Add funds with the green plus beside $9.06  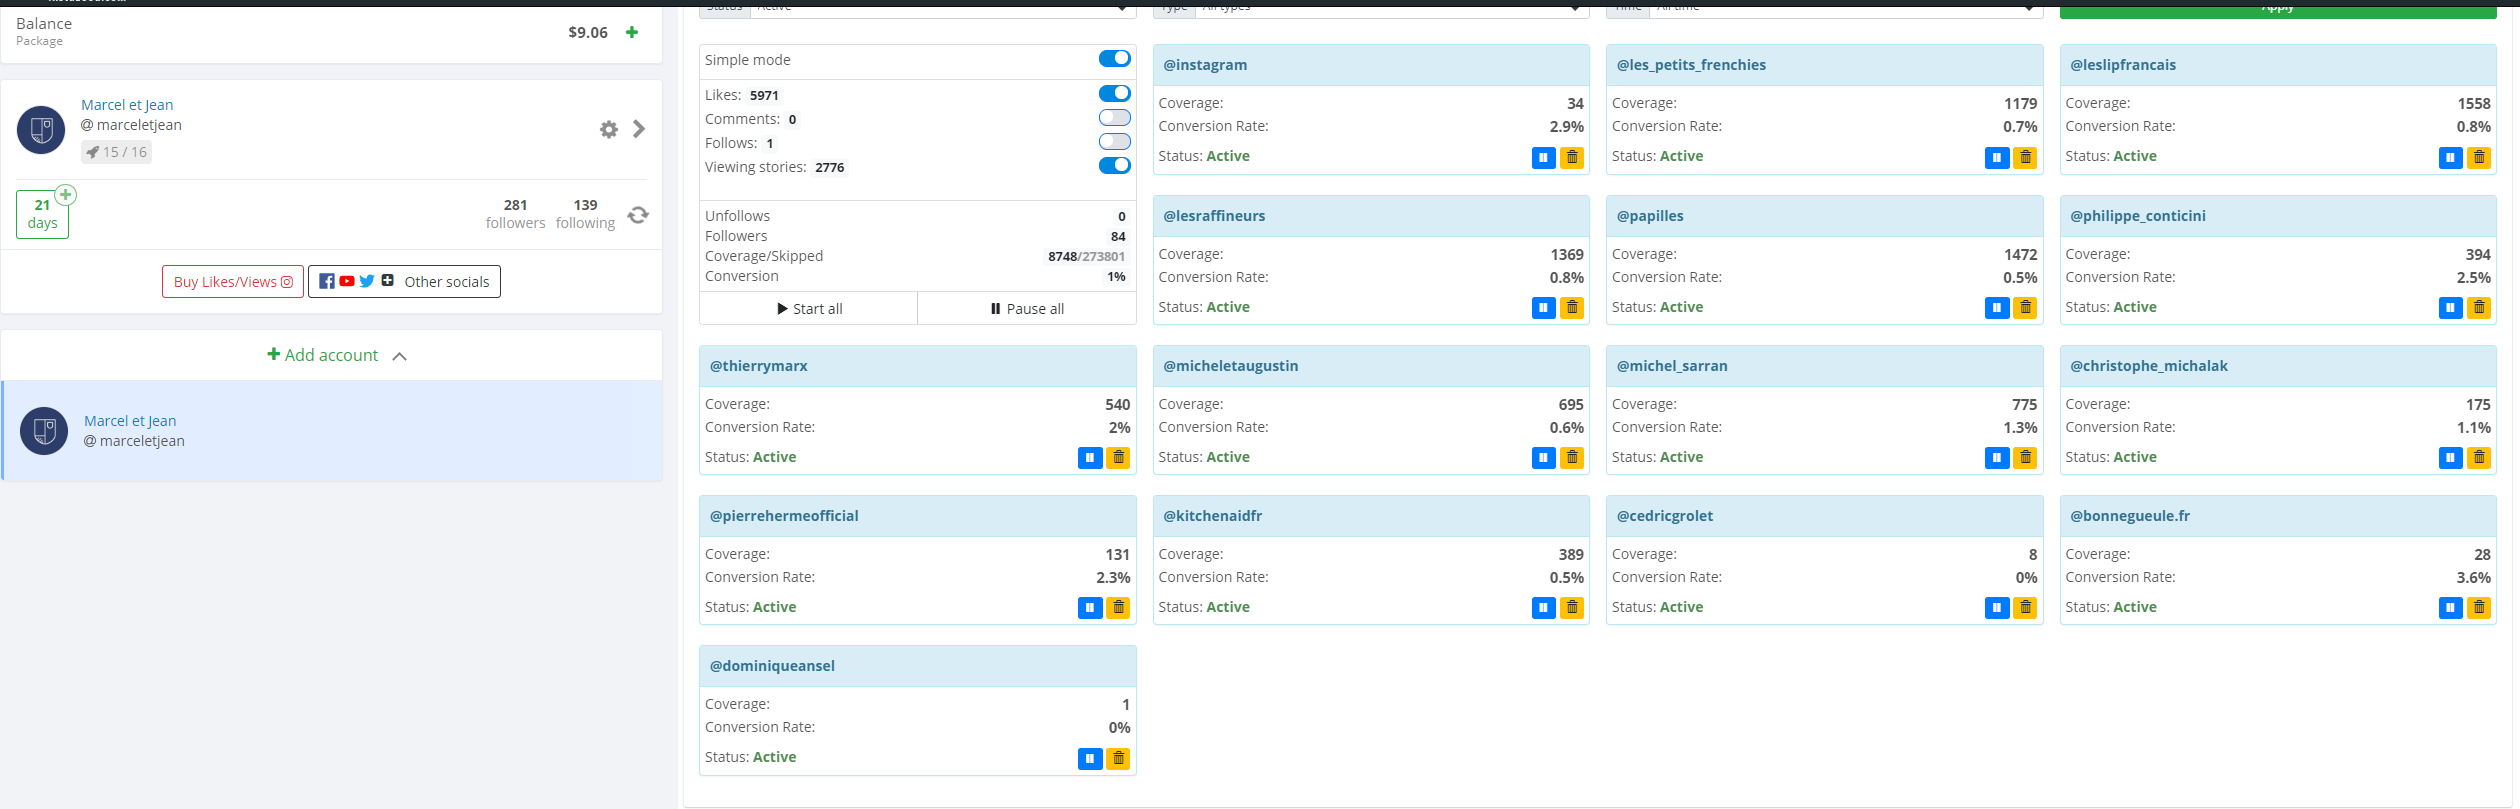(631, 32)
